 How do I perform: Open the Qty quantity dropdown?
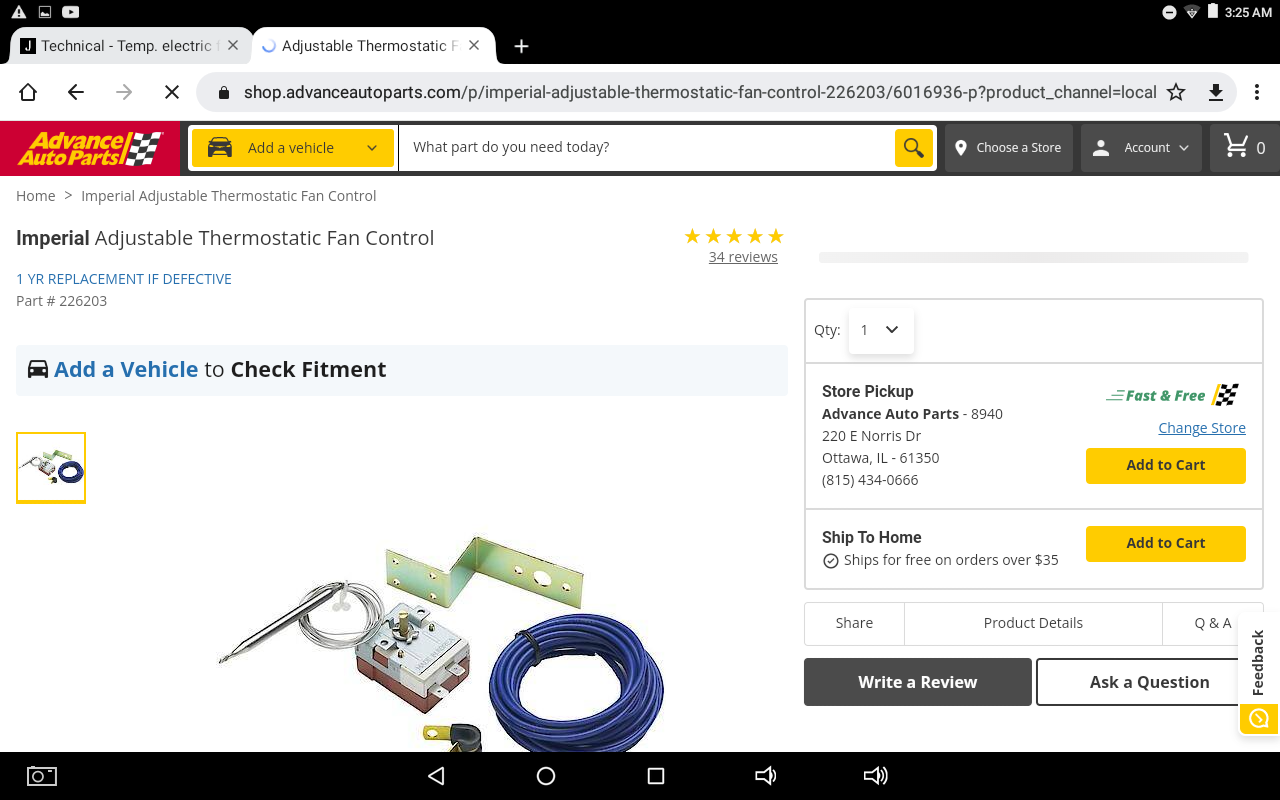point(881,330)
